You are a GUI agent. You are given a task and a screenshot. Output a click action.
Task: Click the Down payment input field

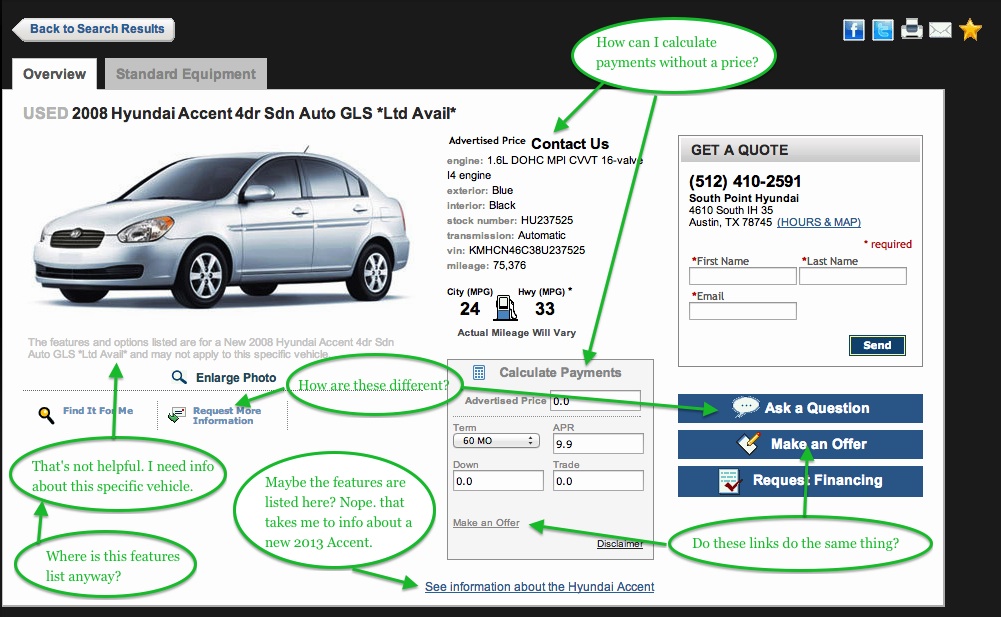[x=498, y=481]
